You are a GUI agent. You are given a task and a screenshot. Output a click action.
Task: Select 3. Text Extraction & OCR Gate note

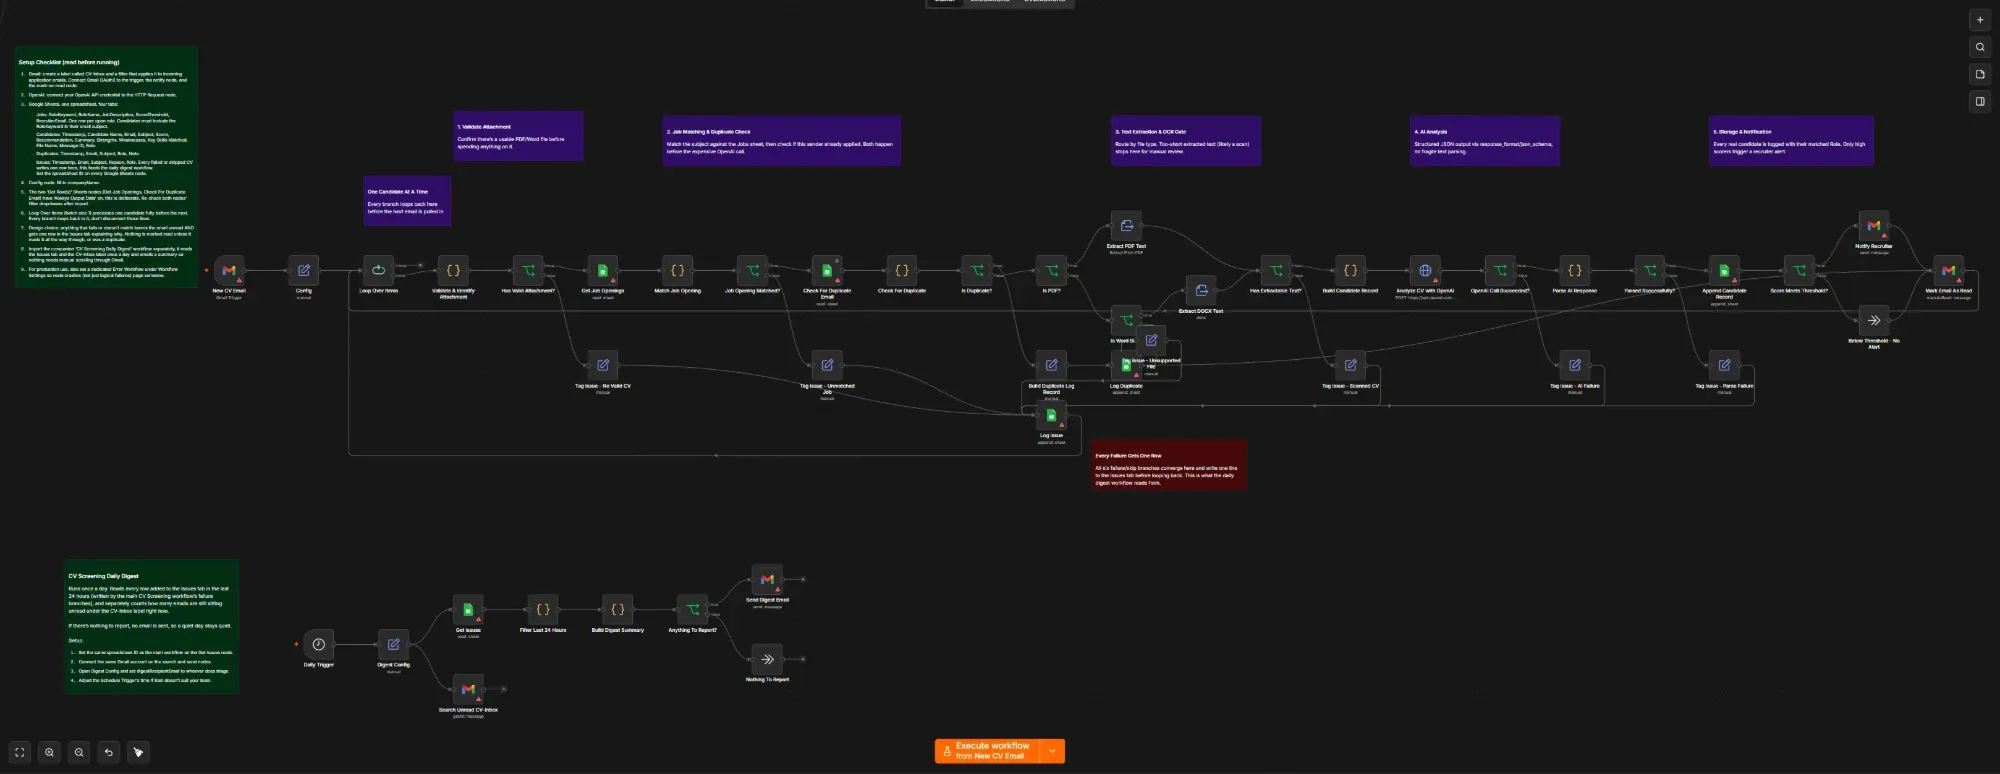[x=1186, y=141]
